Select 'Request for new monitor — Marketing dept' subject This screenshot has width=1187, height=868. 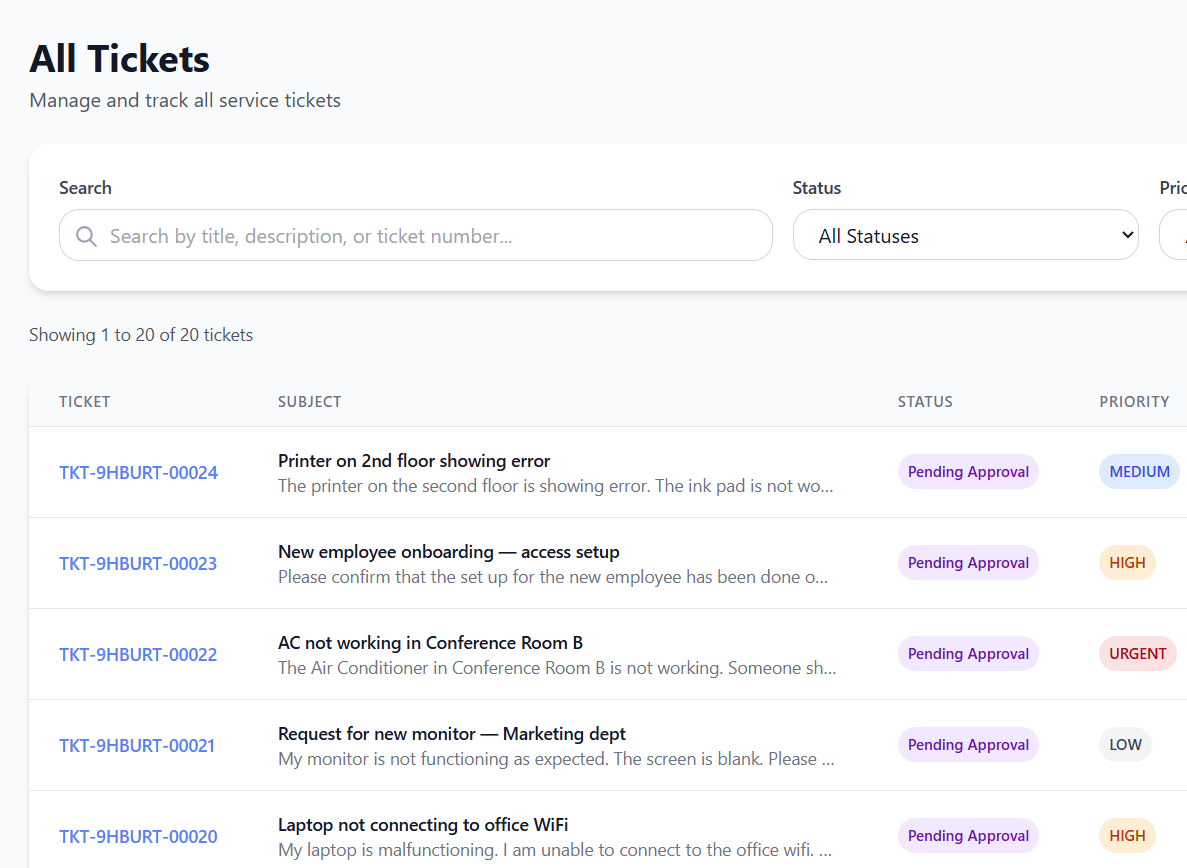click(x=452, y=734)
